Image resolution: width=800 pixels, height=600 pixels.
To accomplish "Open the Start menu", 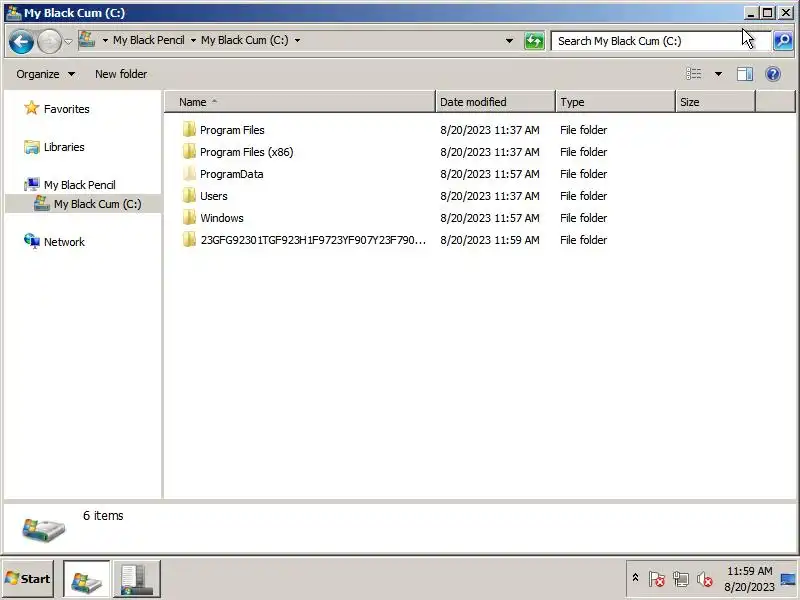I will tap(28, 579).
